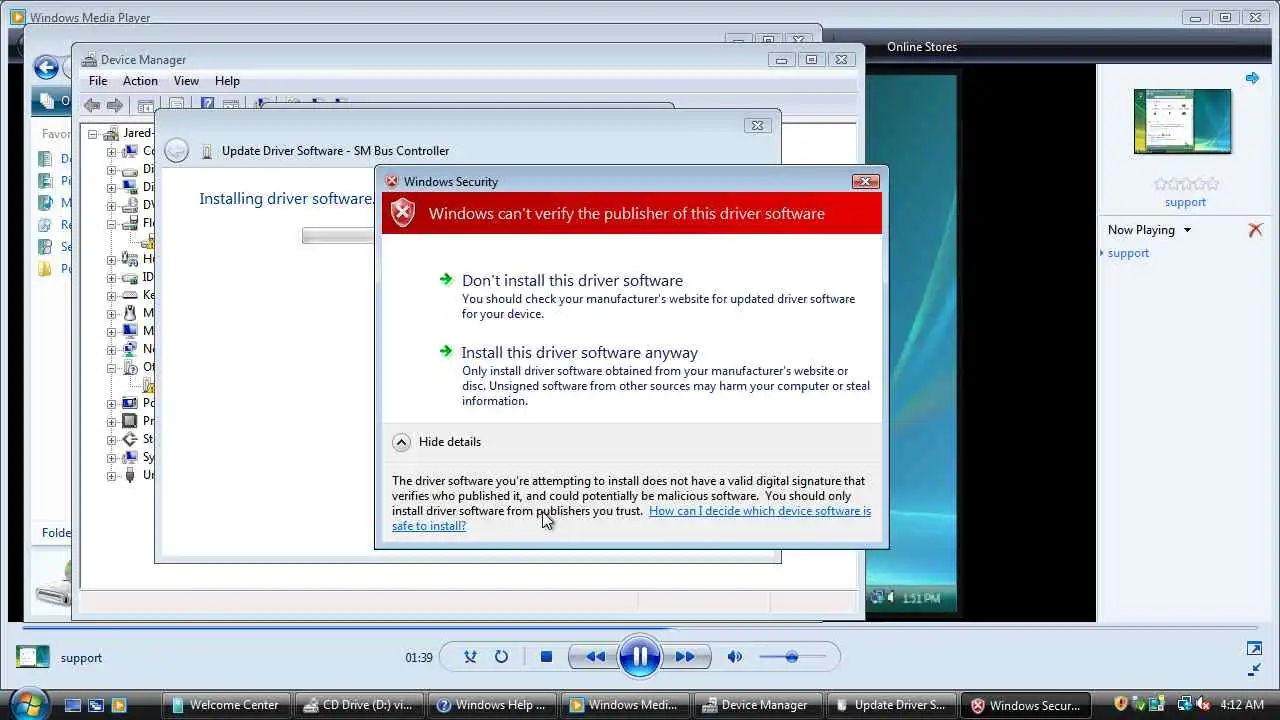Click the support link under rating stars
The image size is (1280, 720).
(x=1185, y=202)
